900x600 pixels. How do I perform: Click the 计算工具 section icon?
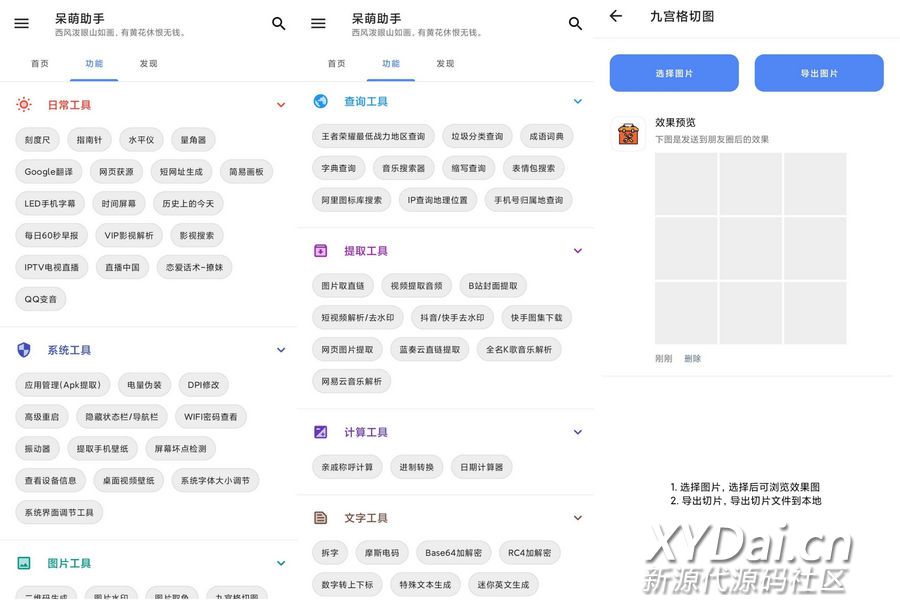[x=321, y=432]
